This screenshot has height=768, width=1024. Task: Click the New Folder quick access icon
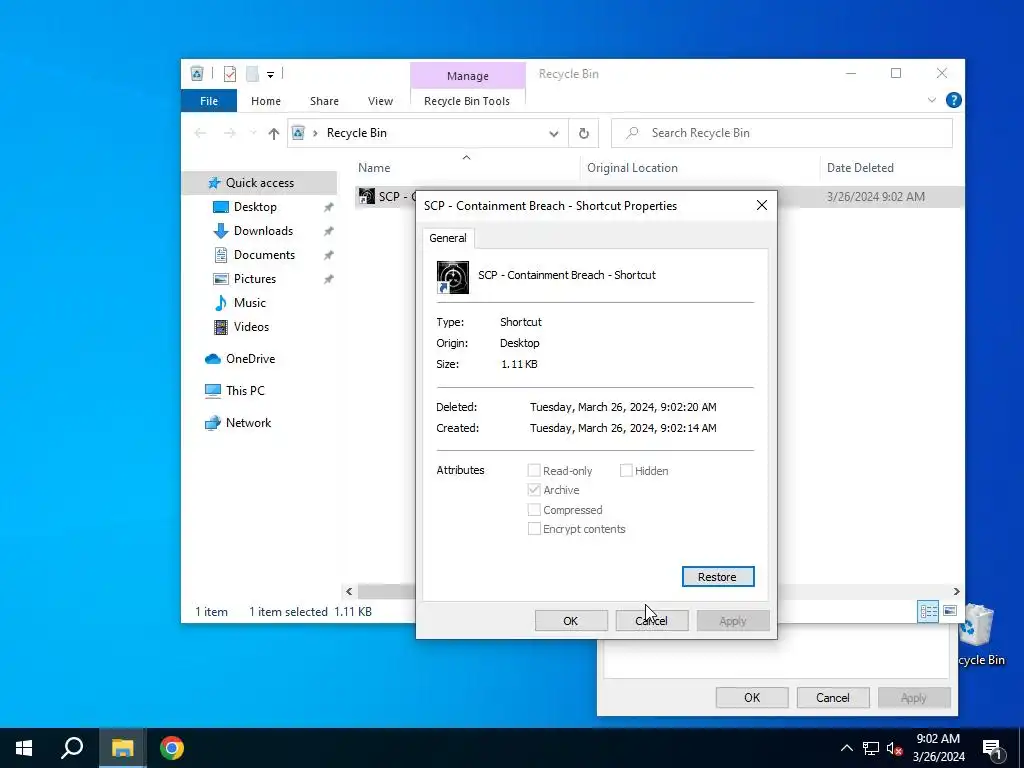252,74
